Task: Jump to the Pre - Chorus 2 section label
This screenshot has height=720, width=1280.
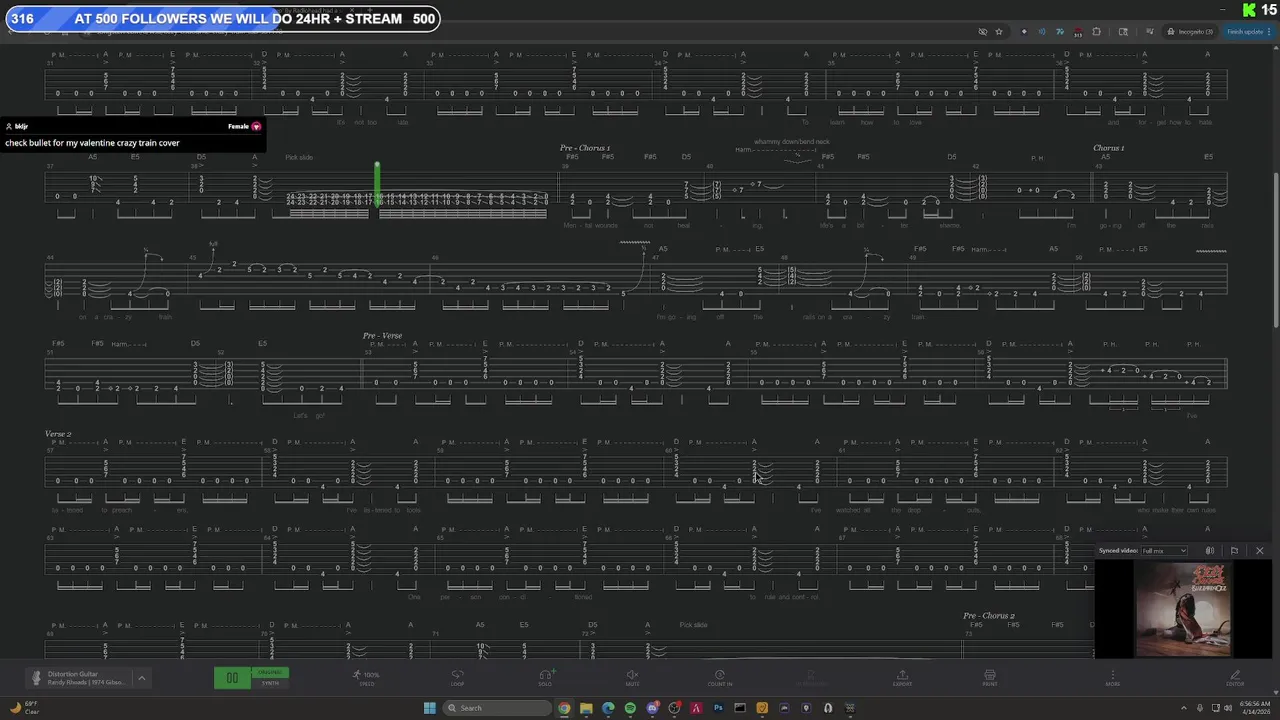Action: (989, 616)
